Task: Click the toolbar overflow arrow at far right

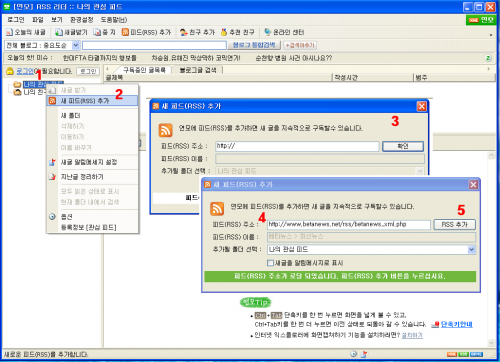Action: click(491, 35)
